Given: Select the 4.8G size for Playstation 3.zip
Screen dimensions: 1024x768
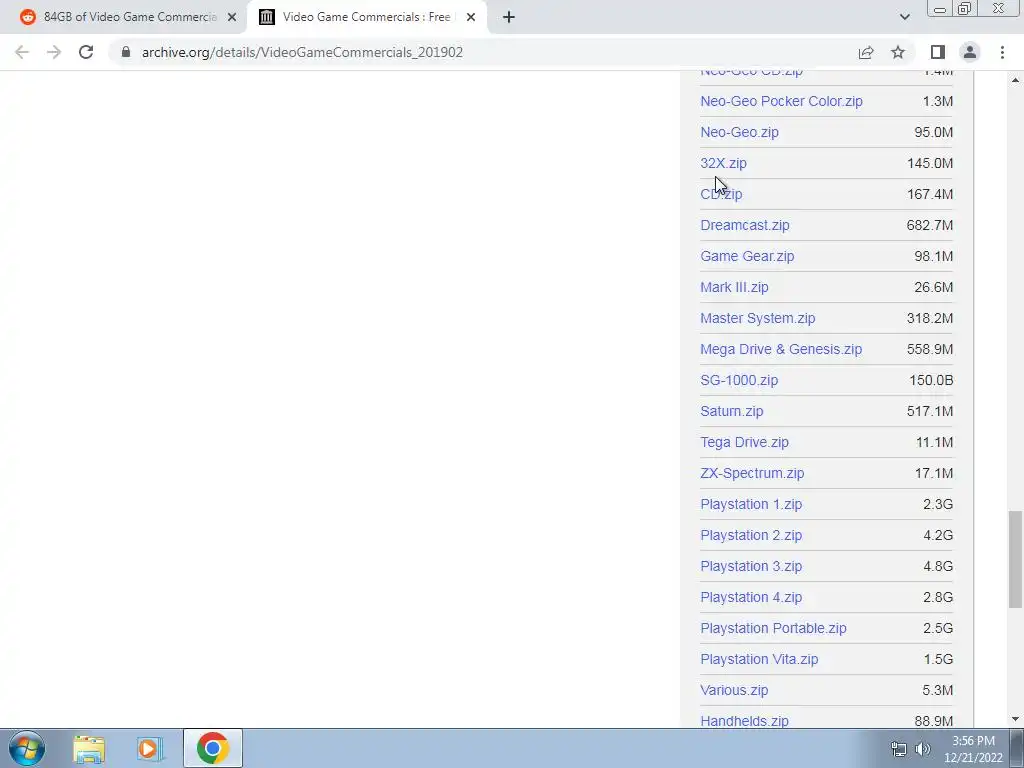Looking at the screenshot, I should click(938, 566).
